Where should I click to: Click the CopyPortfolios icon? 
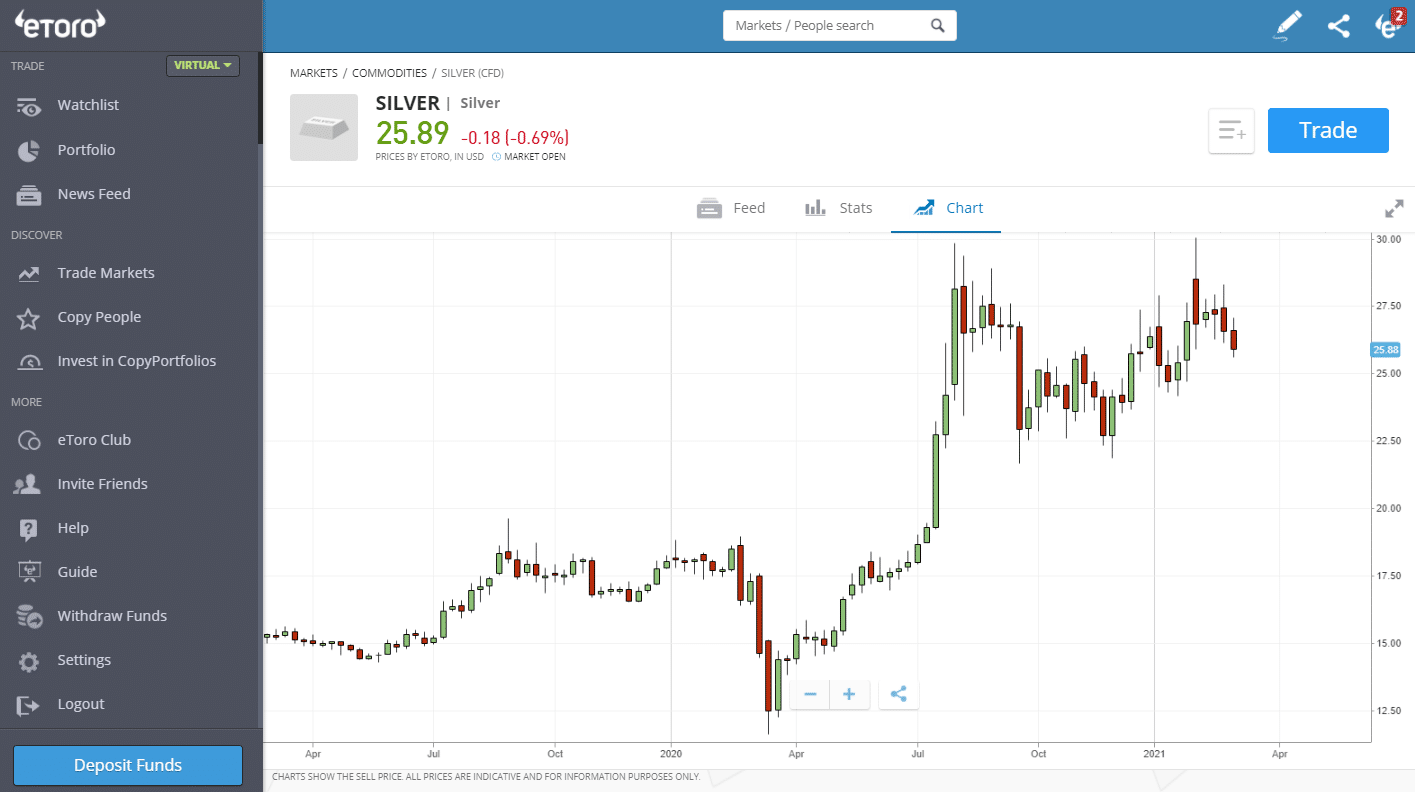click(28, 362)
